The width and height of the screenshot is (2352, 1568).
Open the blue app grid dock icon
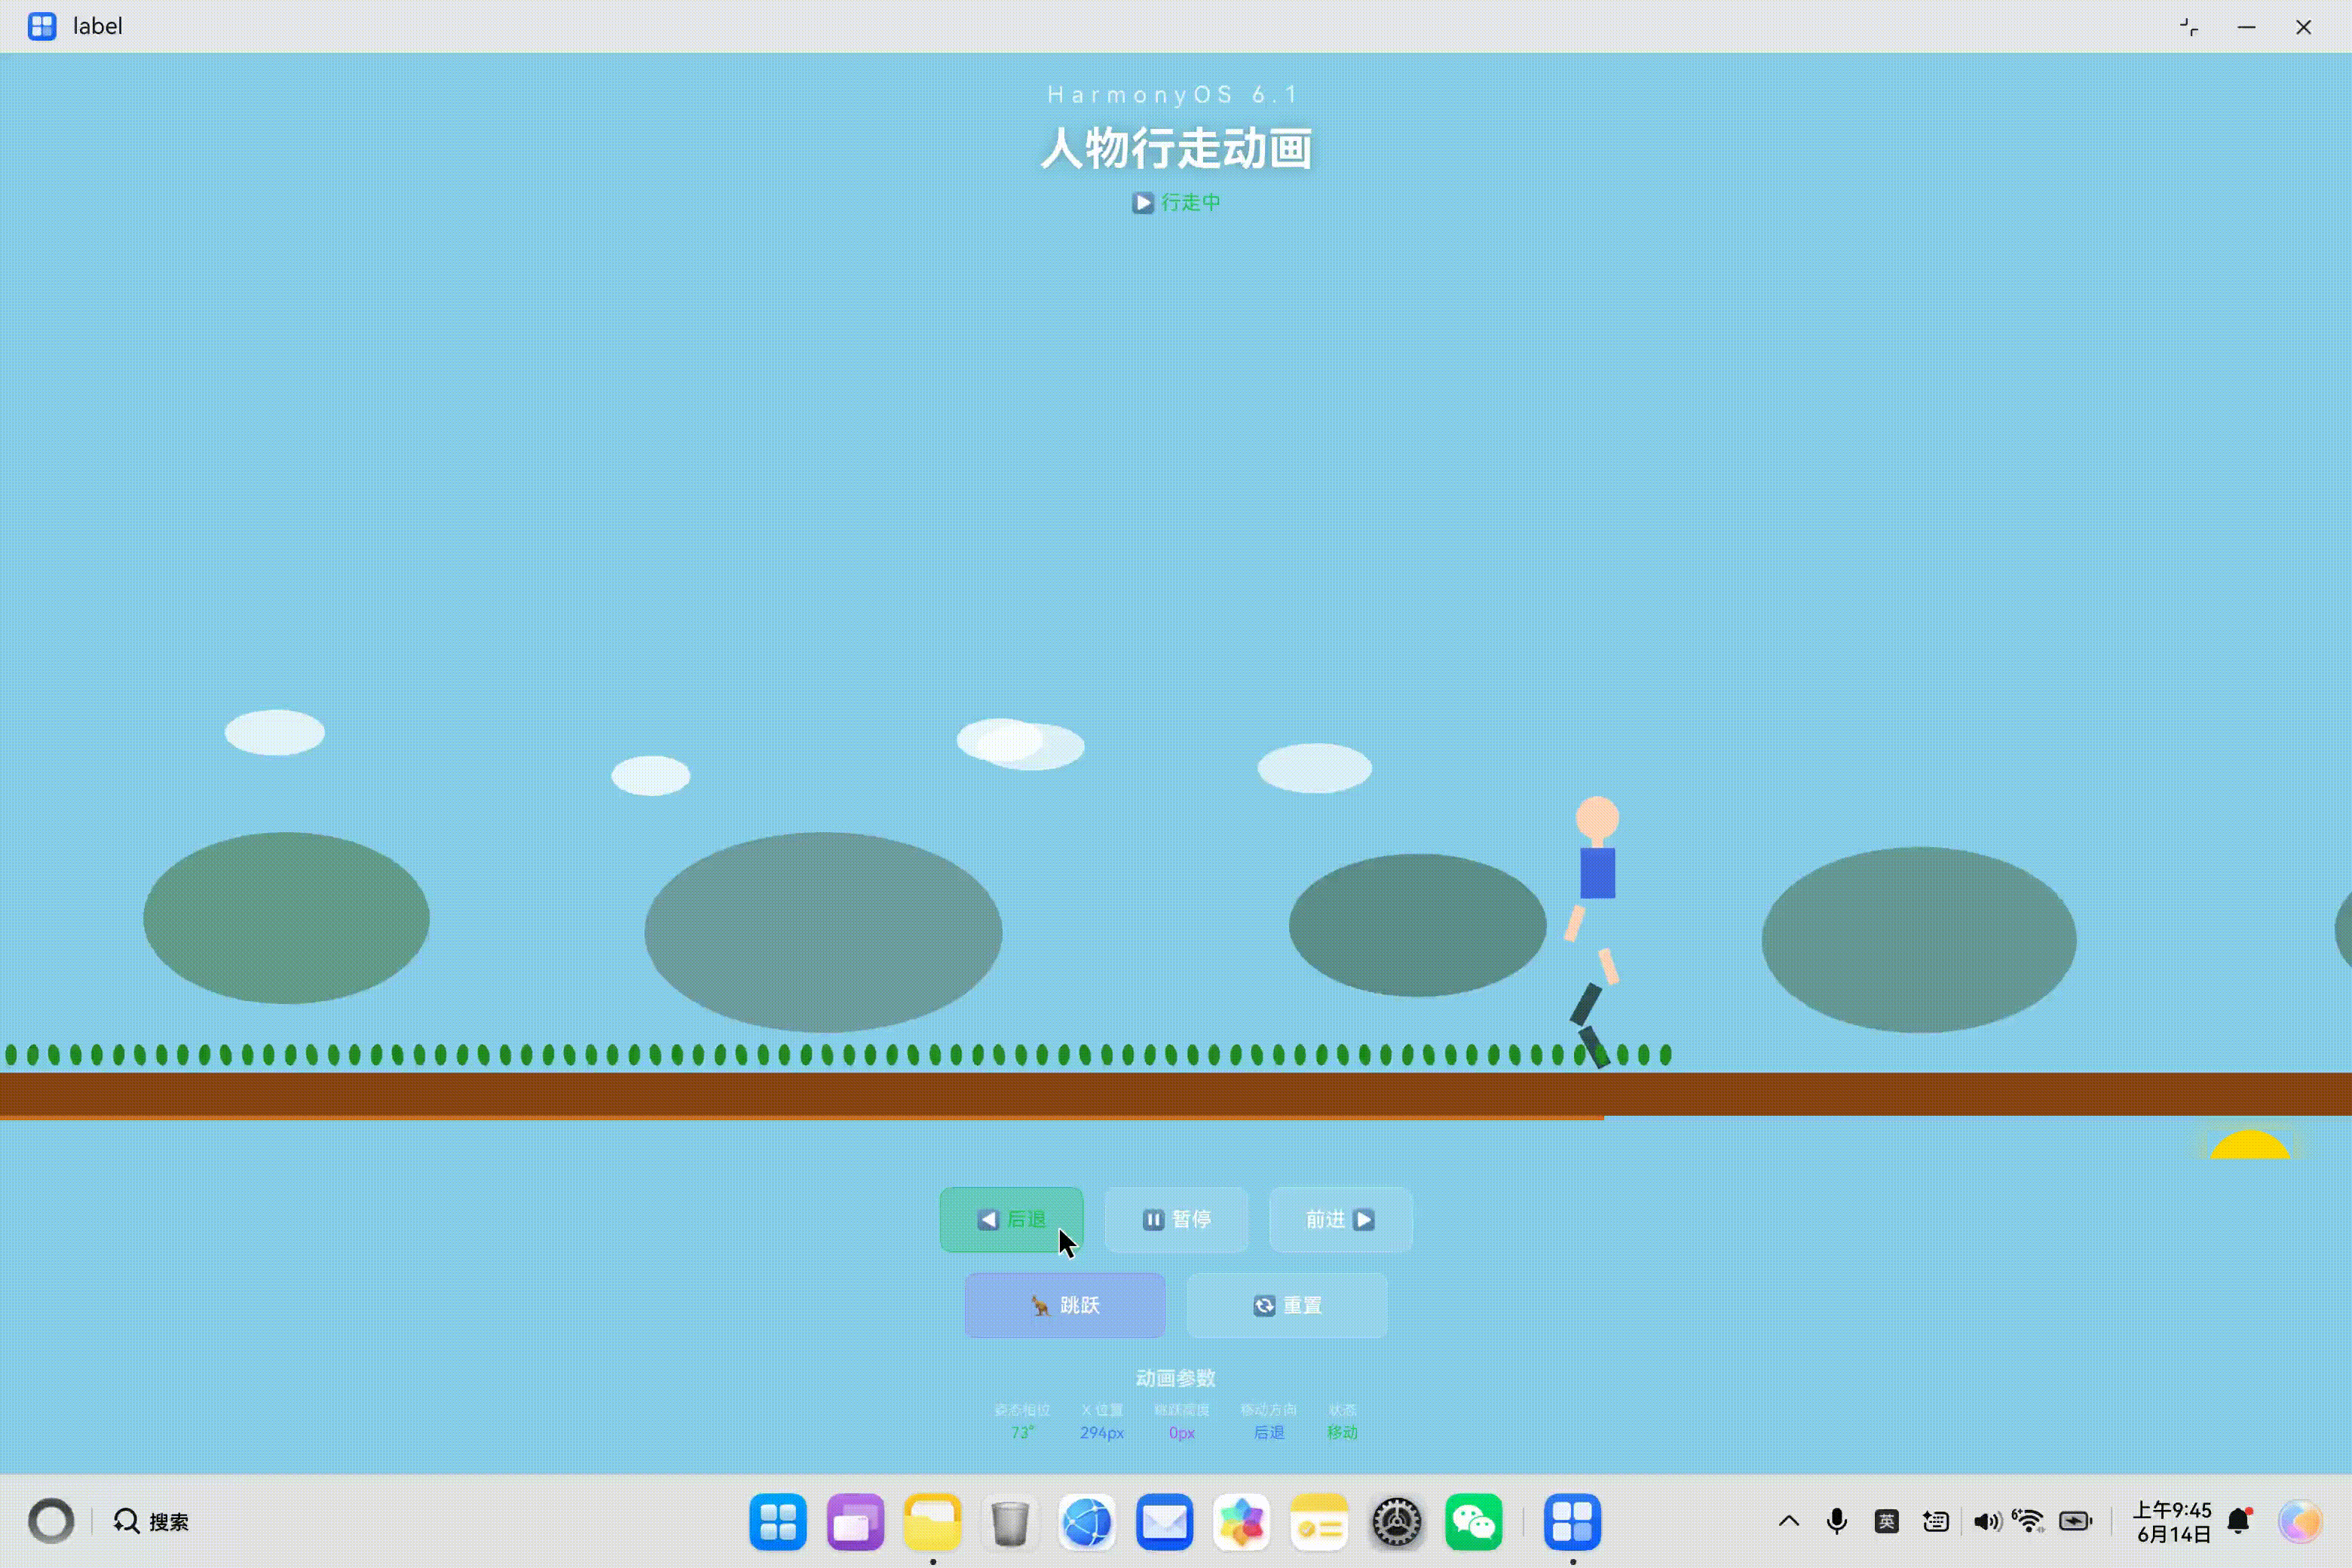778,1522
